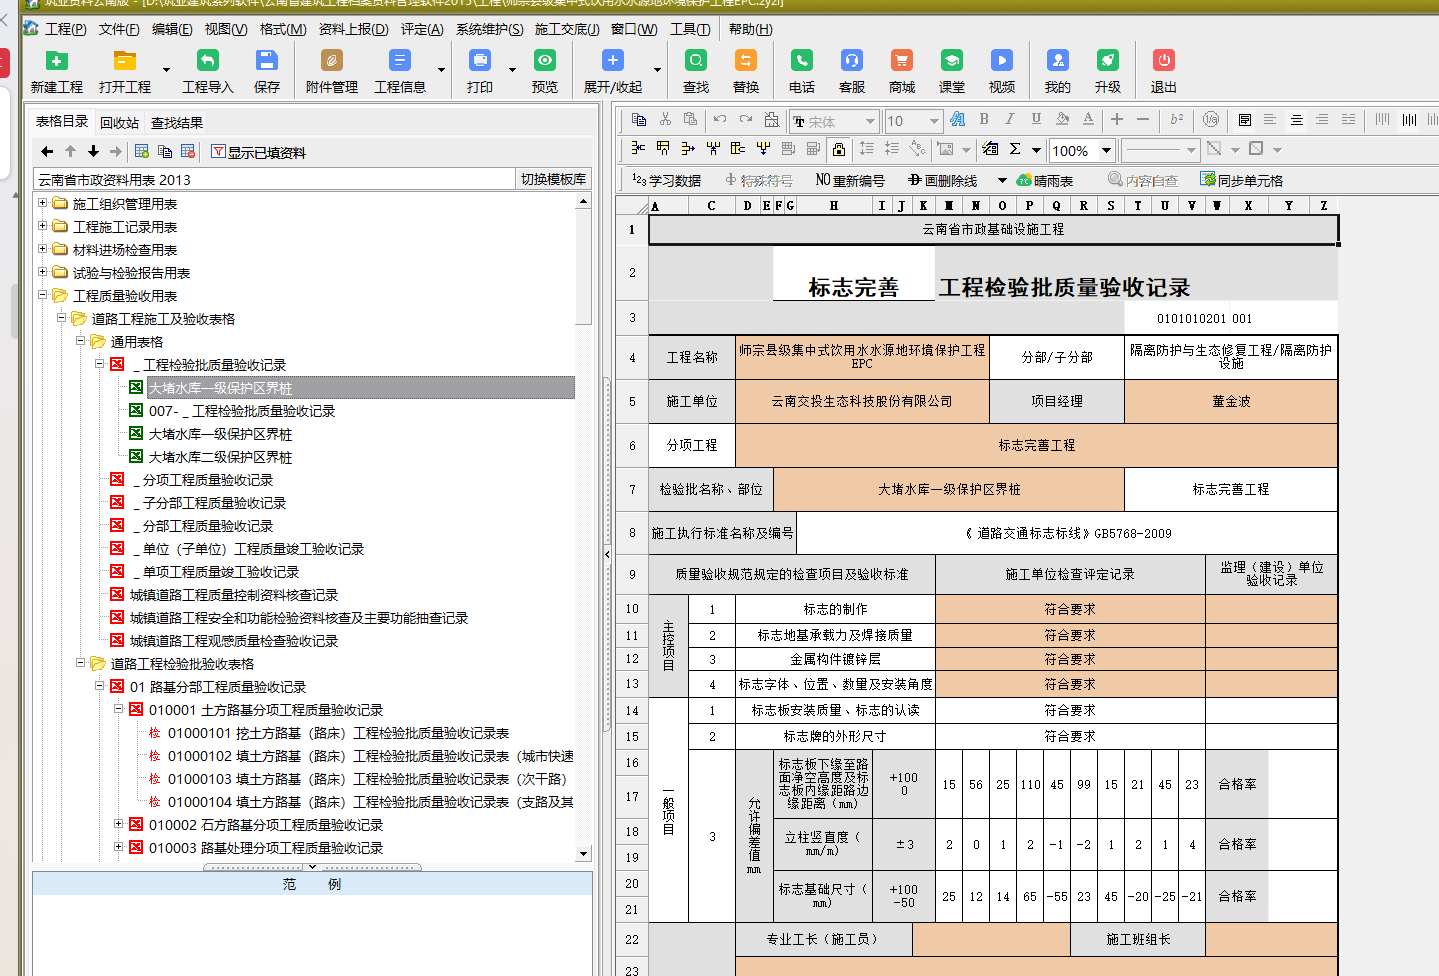Switch to the 回收站 tab
This screenshot has width=1439, height=976.
119,123
